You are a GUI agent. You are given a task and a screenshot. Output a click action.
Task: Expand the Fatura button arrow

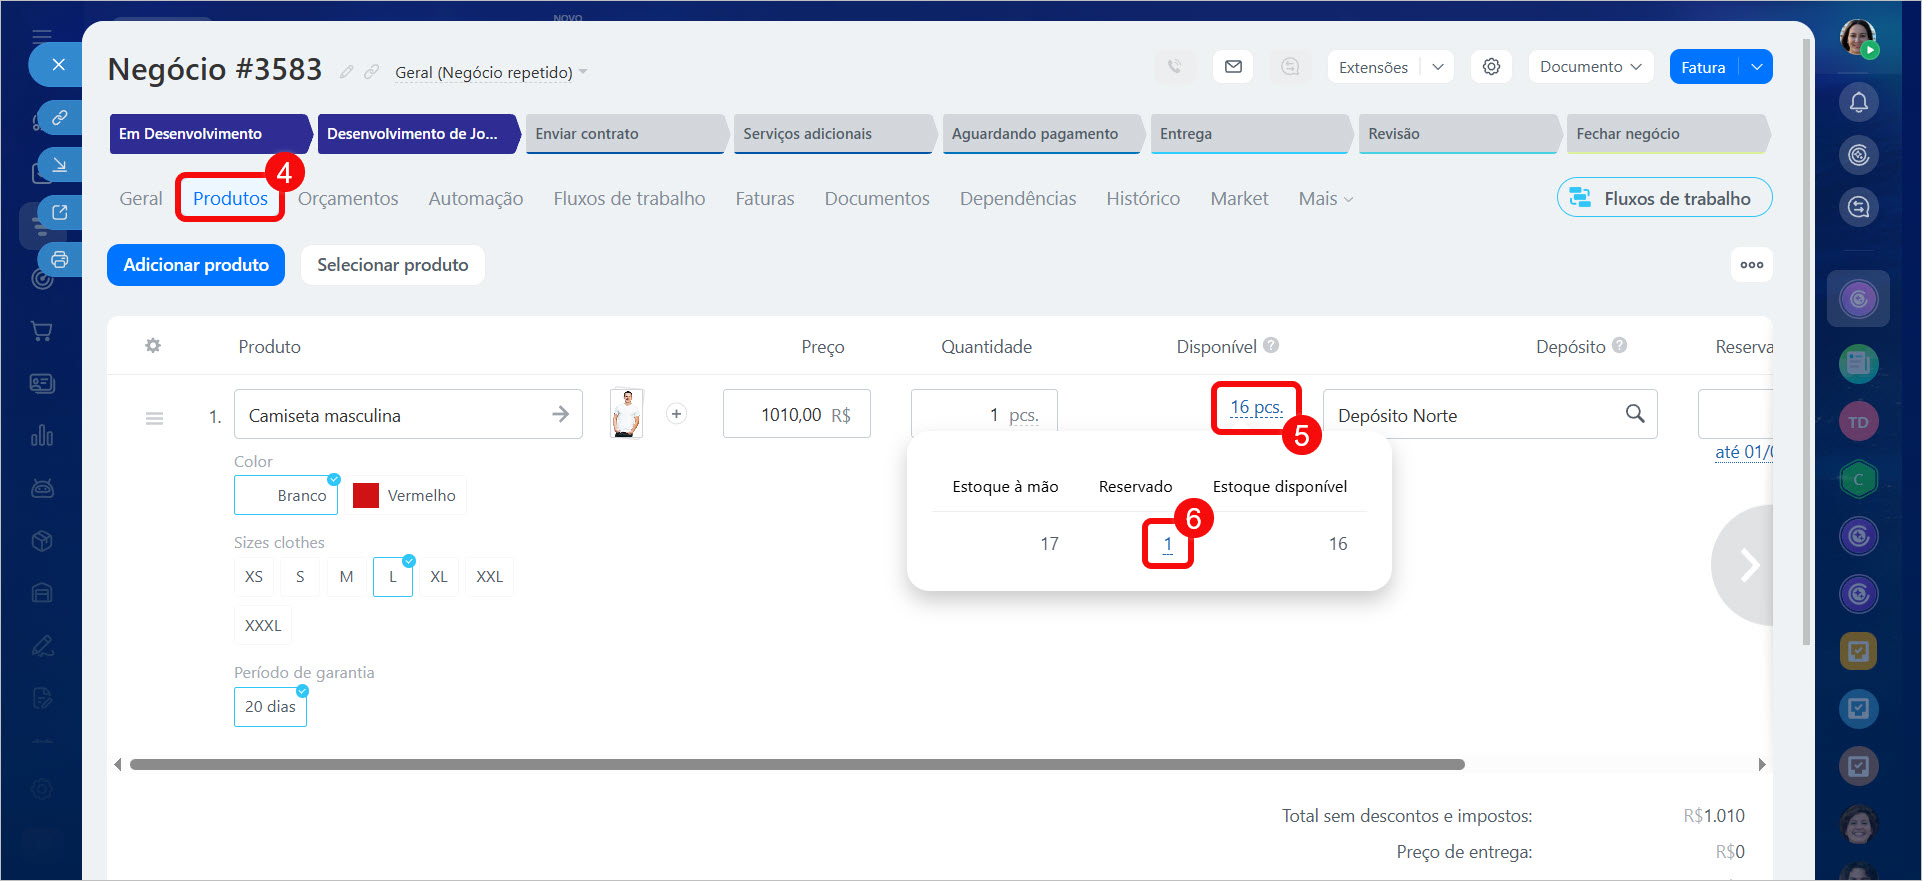coord(1757,67)
